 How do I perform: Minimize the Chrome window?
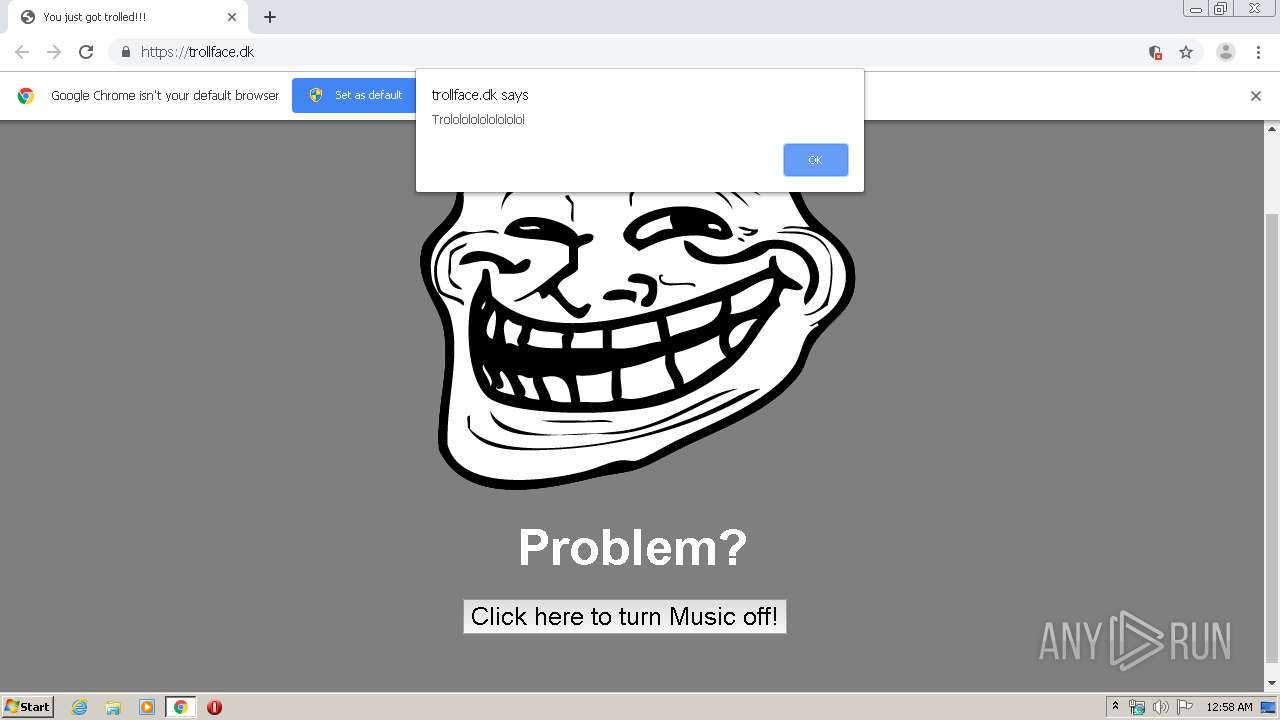coord(1195,9)
